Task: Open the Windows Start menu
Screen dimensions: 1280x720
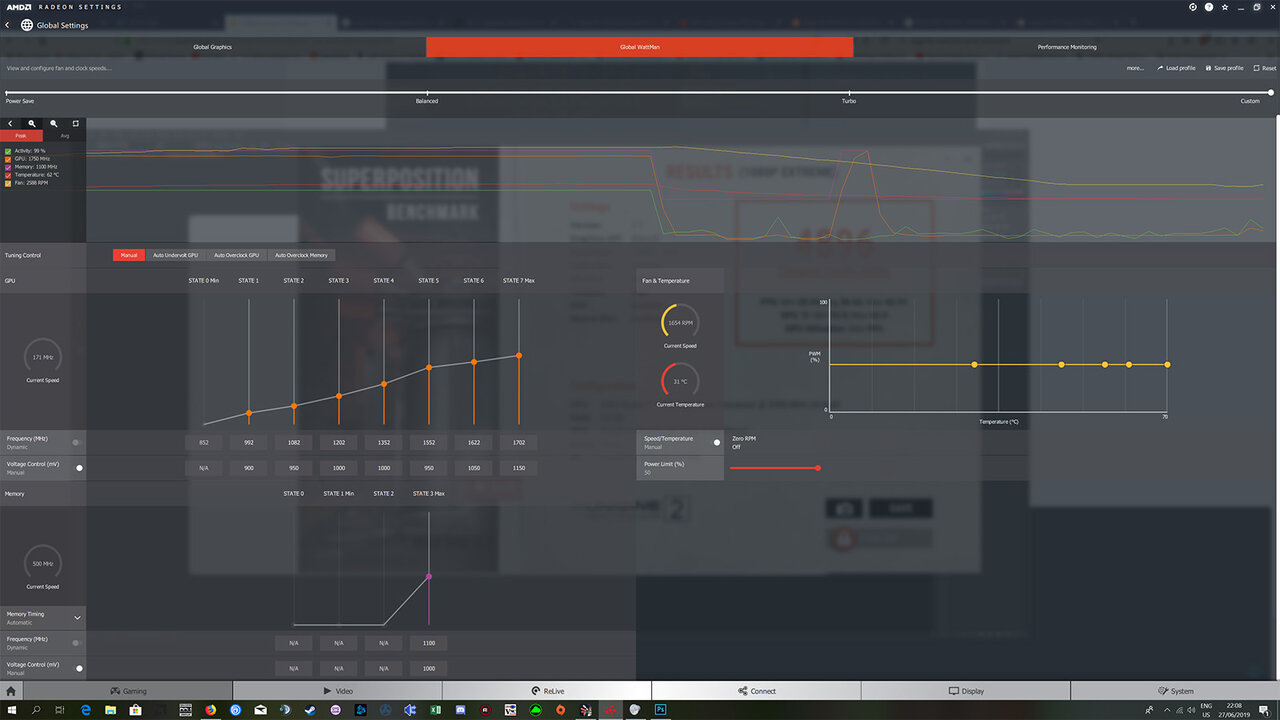Action: tap(11, 710)
